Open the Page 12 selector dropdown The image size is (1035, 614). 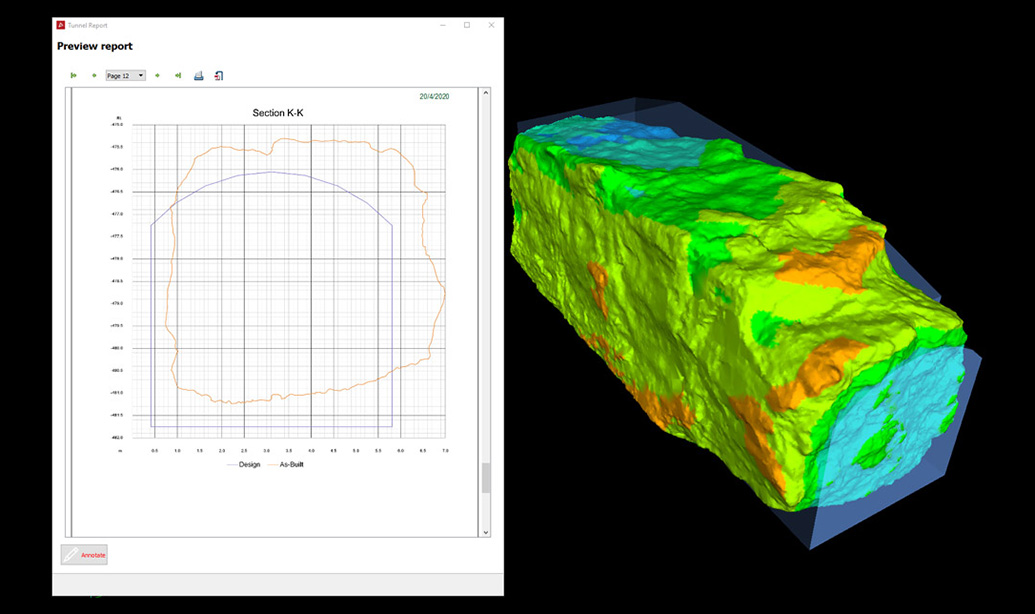(122, 75)
